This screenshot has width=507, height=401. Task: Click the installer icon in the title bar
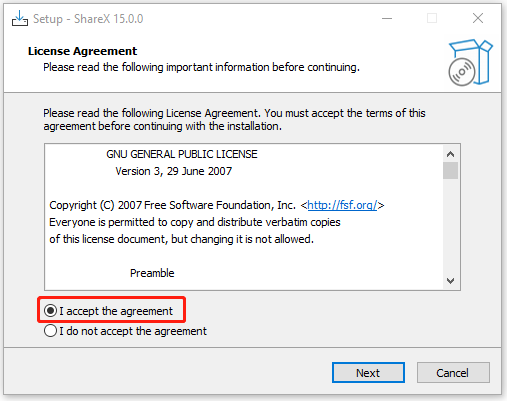[x=20, y=19]
